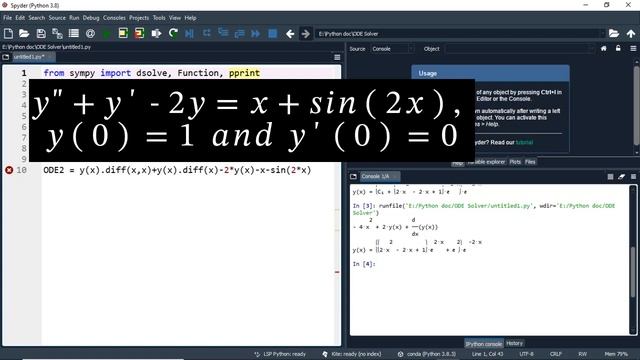Re-run the last script
This screenshot has width=640, height=360.
click(173, 33)
